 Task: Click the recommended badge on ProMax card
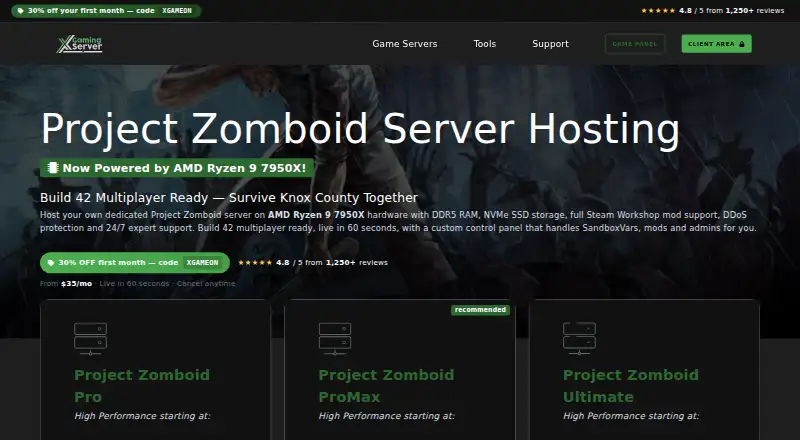click(x=480, y=310)
